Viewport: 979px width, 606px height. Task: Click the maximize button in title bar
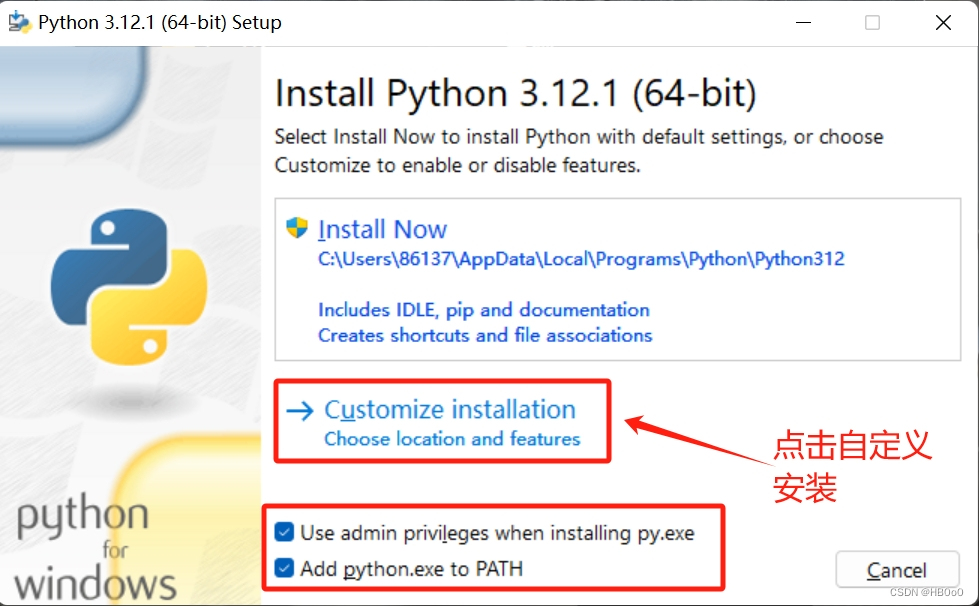point(872,22)
